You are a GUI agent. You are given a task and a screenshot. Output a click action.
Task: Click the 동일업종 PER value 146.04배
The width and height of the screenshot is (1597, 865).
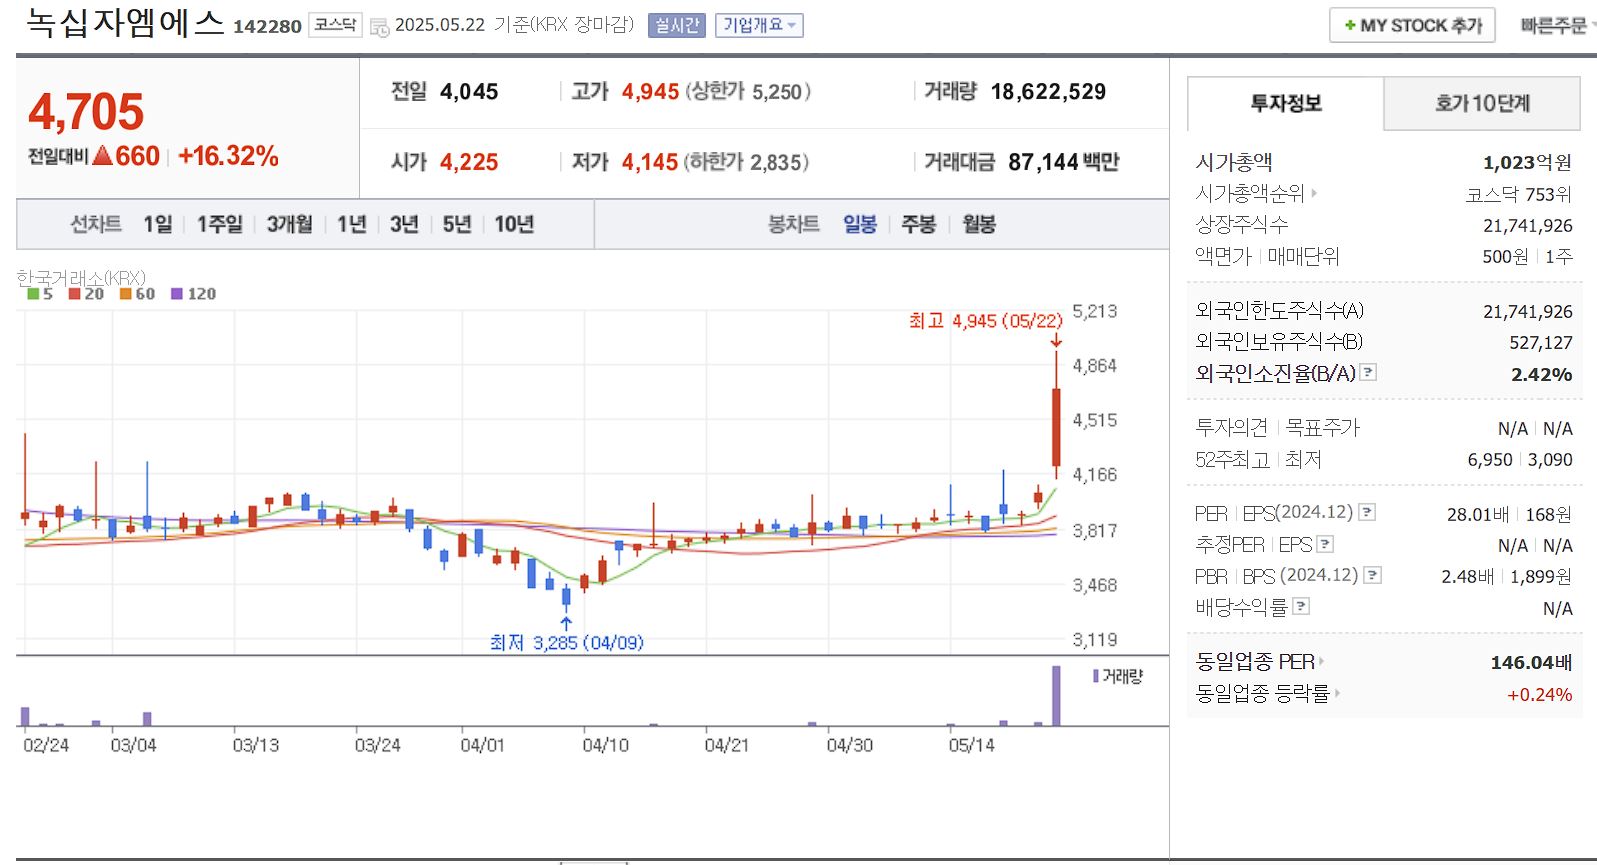1531,662
